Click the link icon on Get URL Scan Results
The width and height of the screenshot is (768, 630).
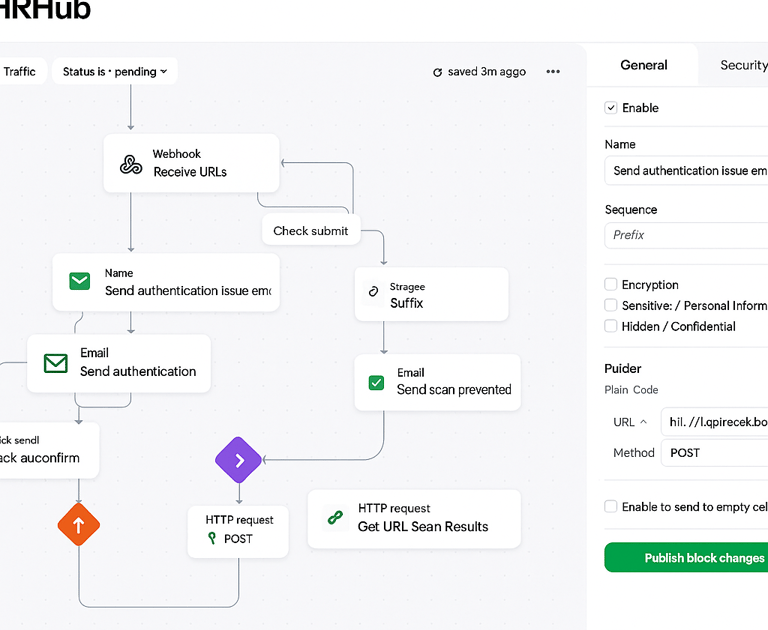point(335,518)
